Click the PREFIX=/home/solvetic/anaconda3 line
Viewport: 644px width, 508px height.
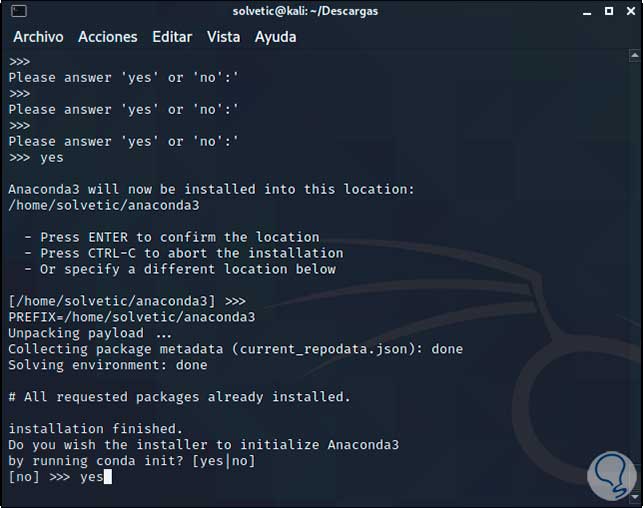pyautogui.click(x=131, y=317)
